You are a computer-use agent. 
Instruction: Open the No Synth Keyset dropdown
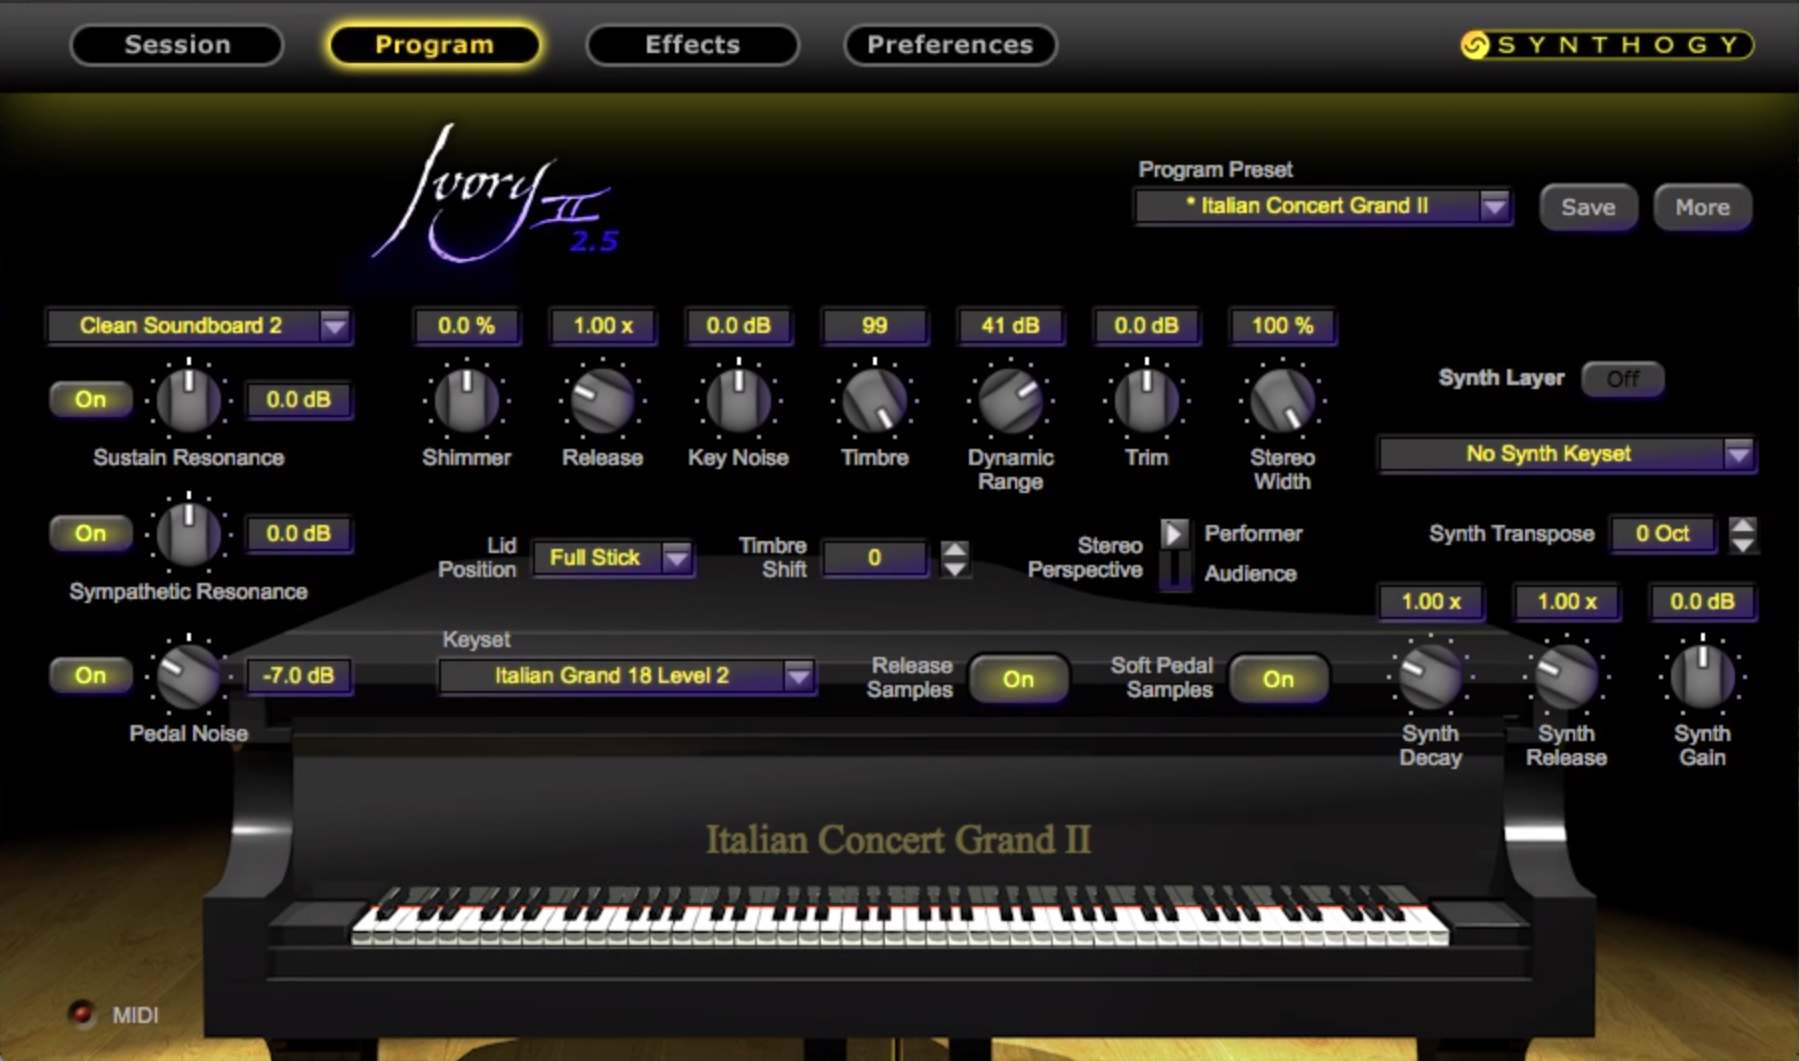[x=1566, y=454]
